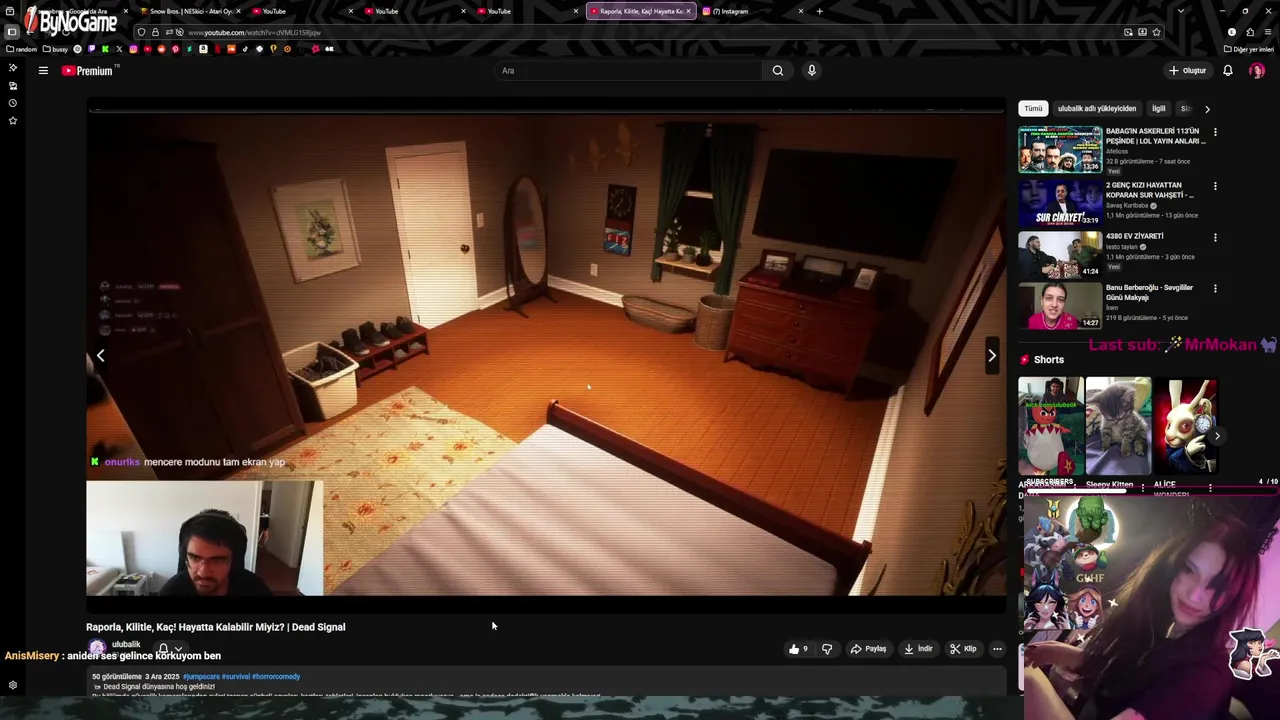The width and height of the screenshot is (1280, 720).
Task: Toggle the browser sidebar button
Action: point(12,32)
